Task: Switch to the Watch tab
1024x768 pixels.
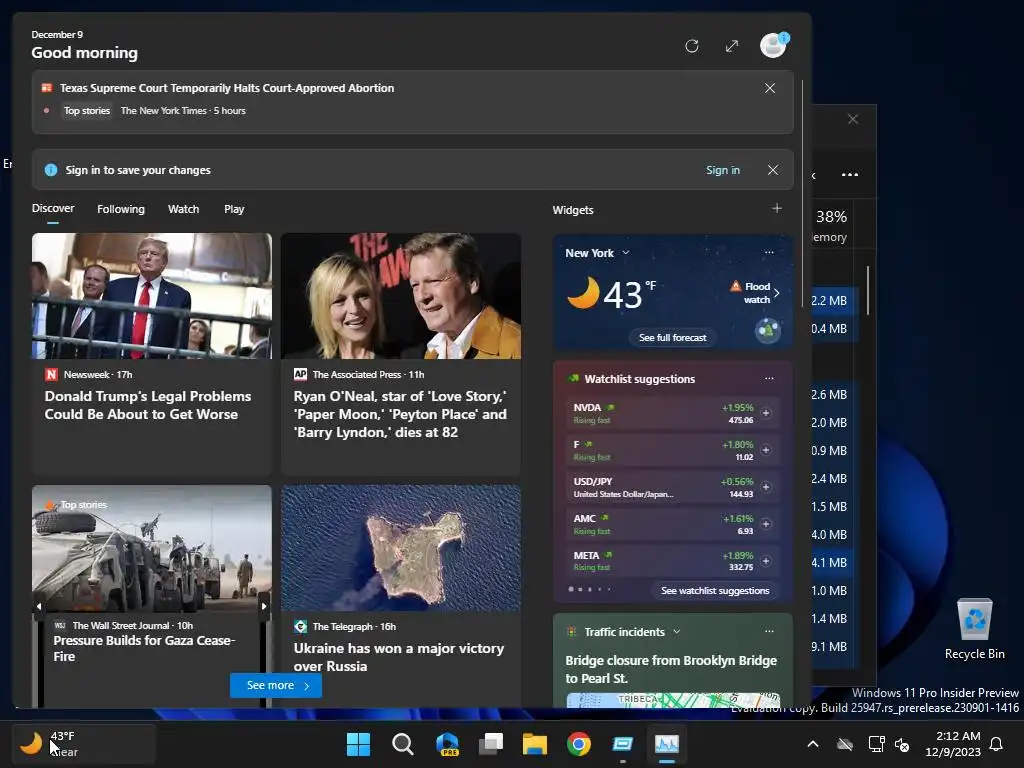Action: click(184, 209)
